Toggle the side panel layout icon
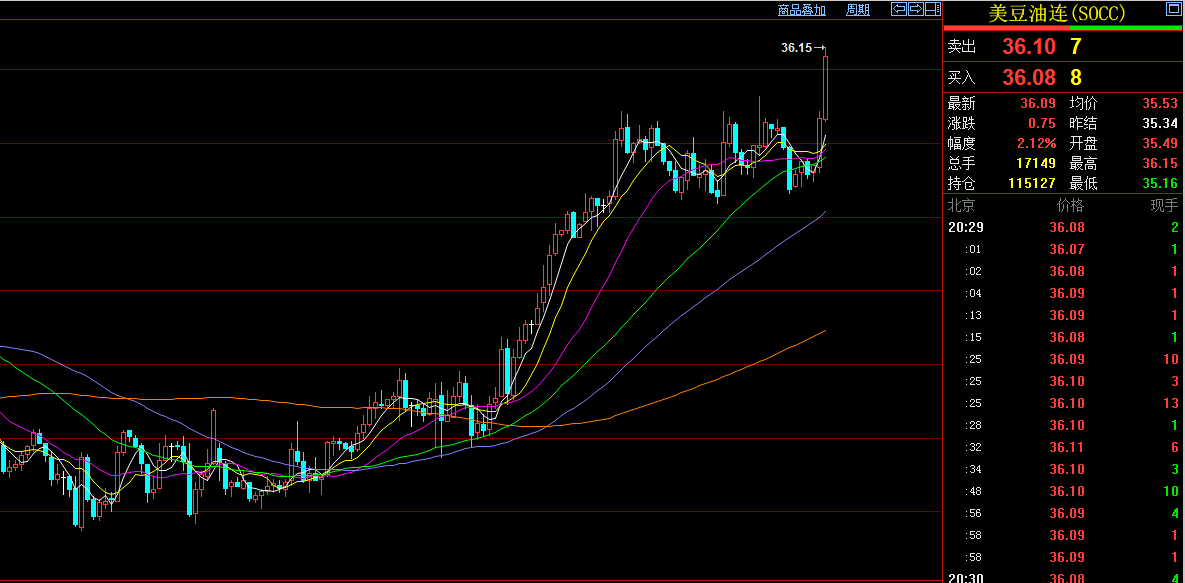 tap(932, 9)
